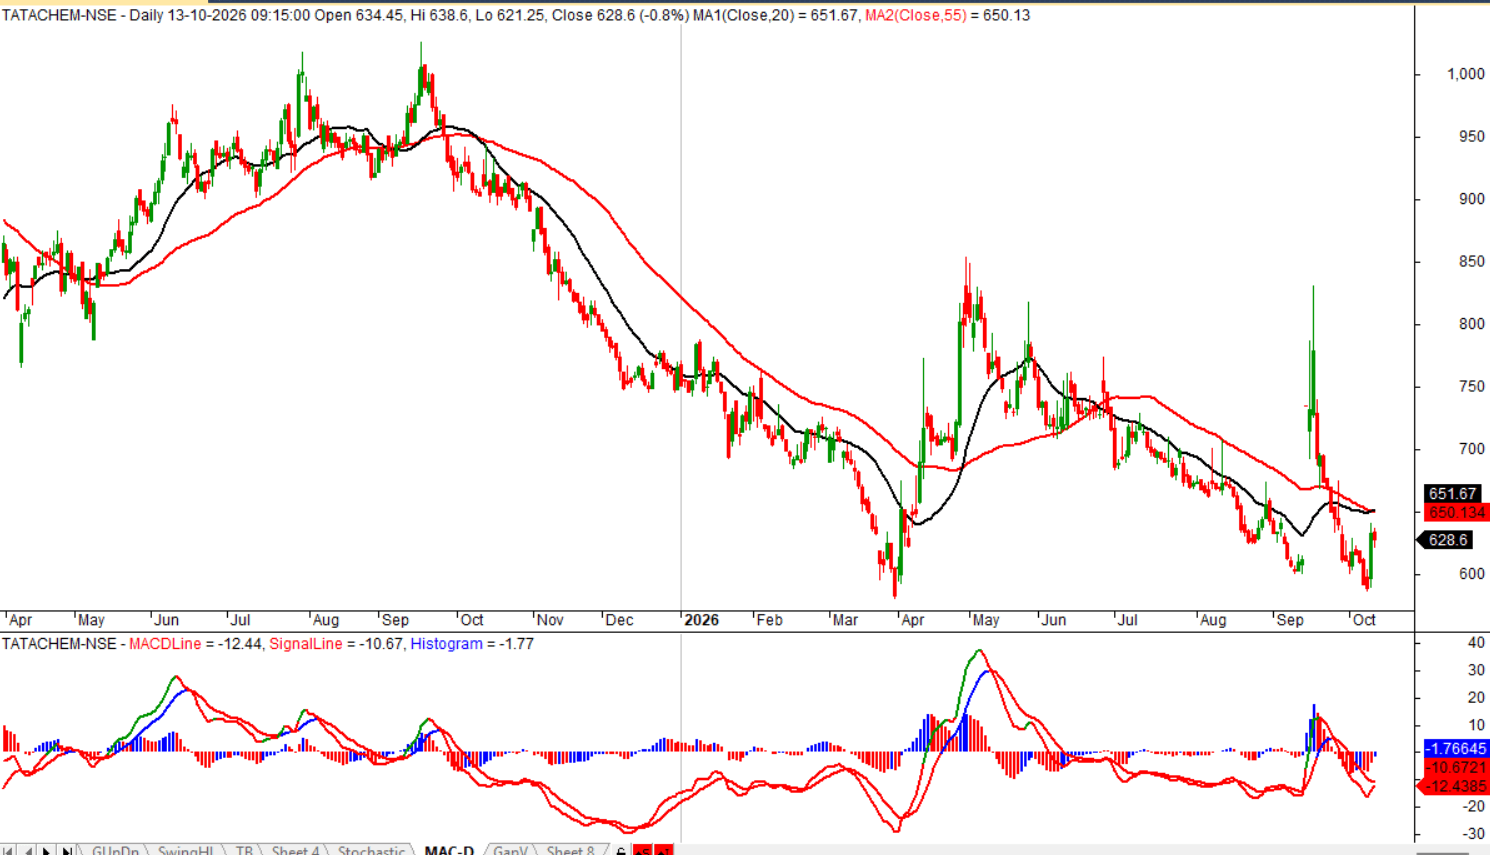Click the TATACHEM-NSE Daily title text

83,16
